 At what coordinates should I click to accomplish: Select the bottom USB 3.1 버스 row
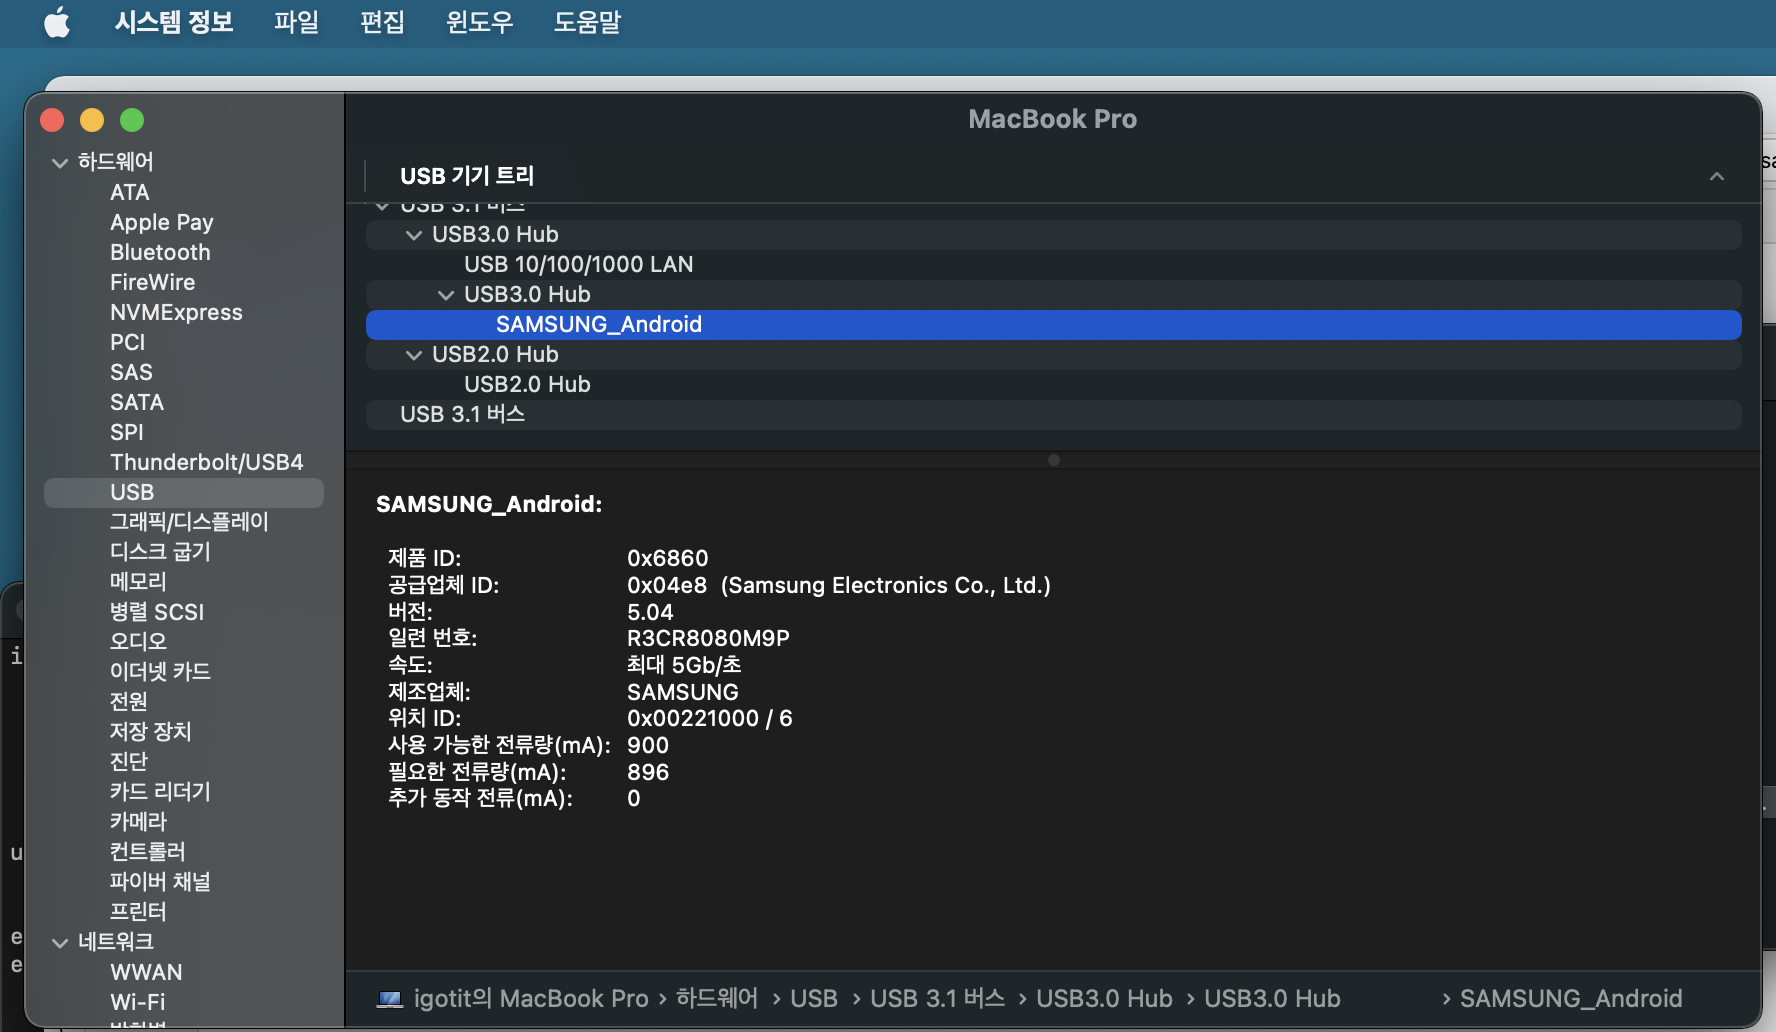(1053, 415)
